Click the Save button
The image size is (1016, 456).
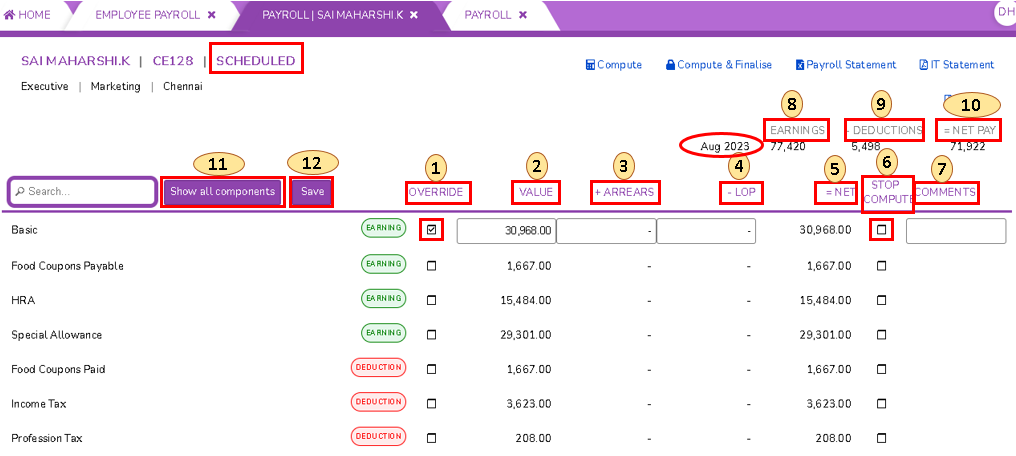(312, 192)
